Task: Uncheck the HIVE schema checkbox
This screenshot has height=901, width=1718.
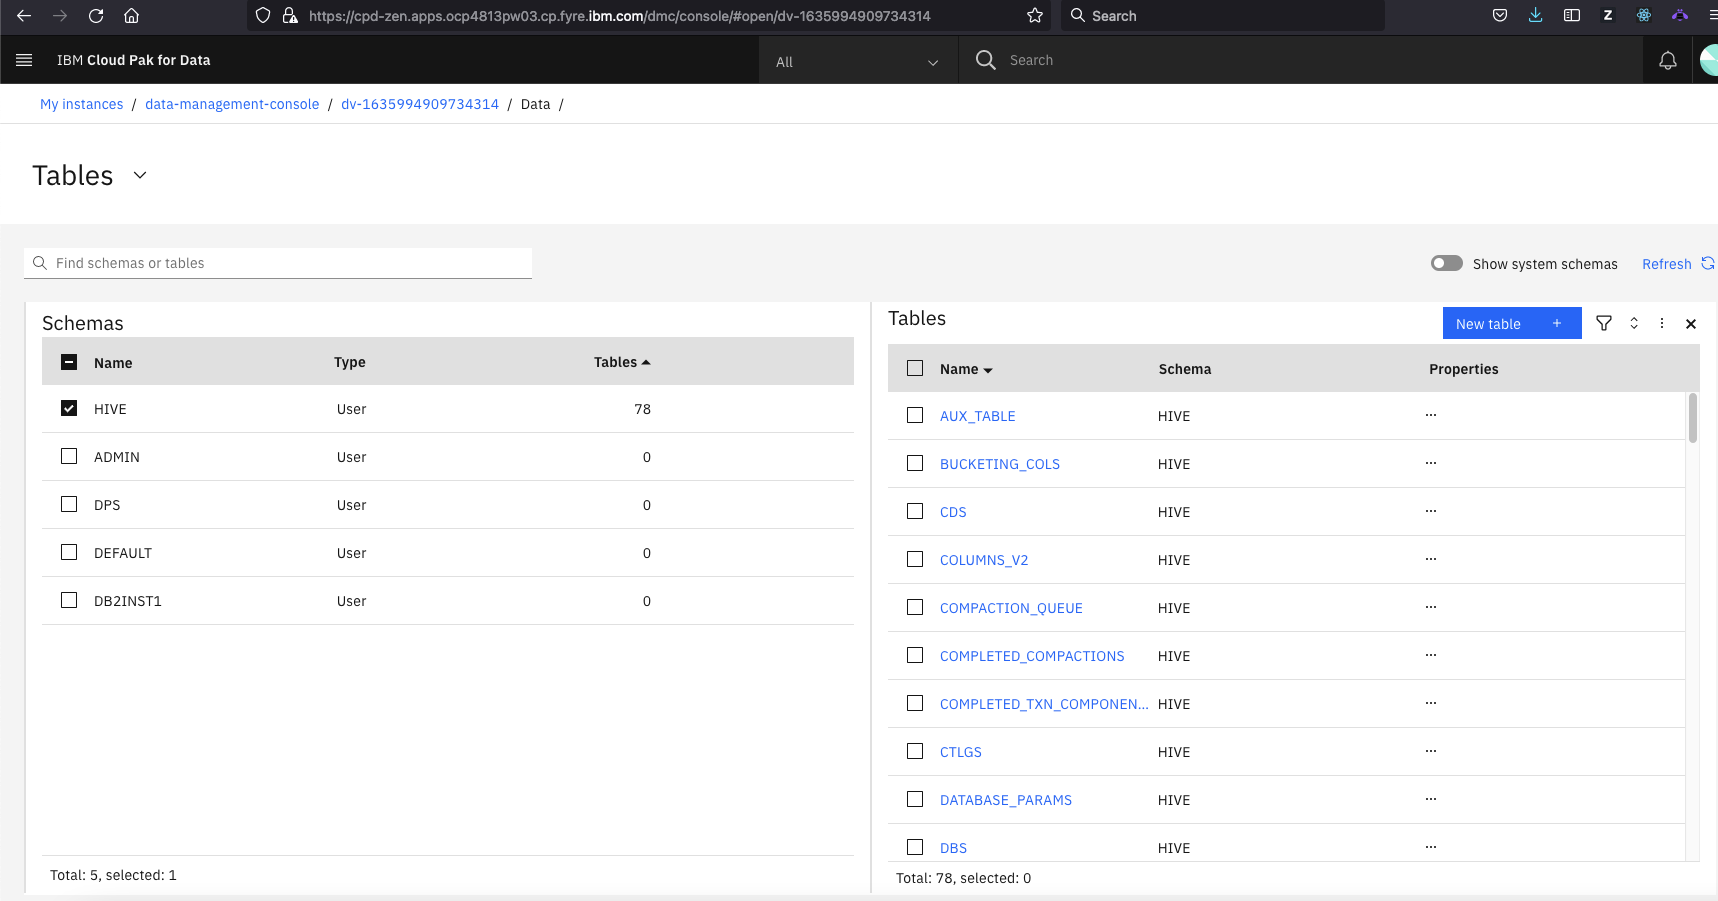Action: tap(69, 408)
